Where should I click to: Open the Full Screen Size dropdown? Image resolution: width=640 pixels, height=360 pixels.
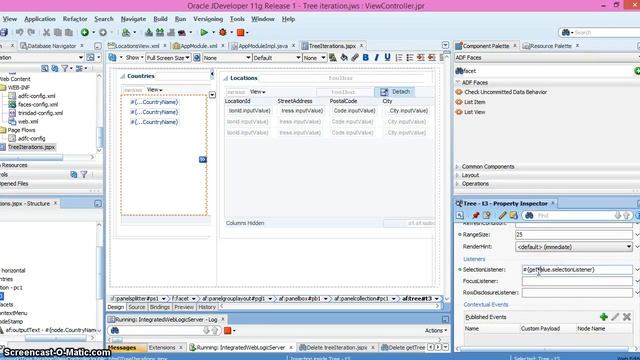[x=168, y=58]
